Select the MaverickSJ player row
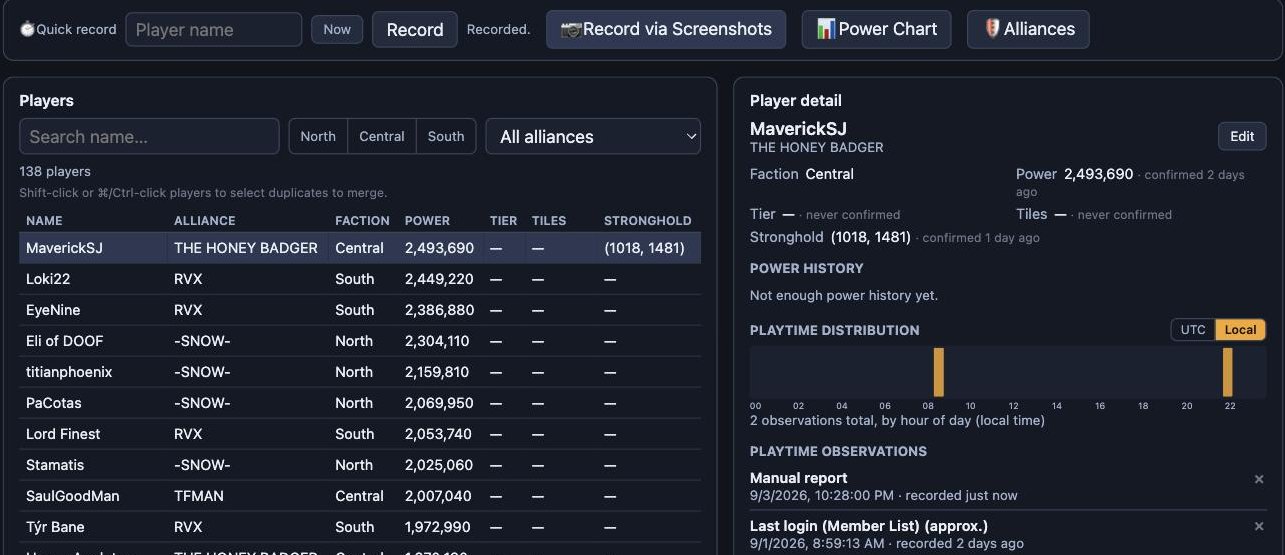The width and height of the screenshot is (1285, 555). [360, 248]
